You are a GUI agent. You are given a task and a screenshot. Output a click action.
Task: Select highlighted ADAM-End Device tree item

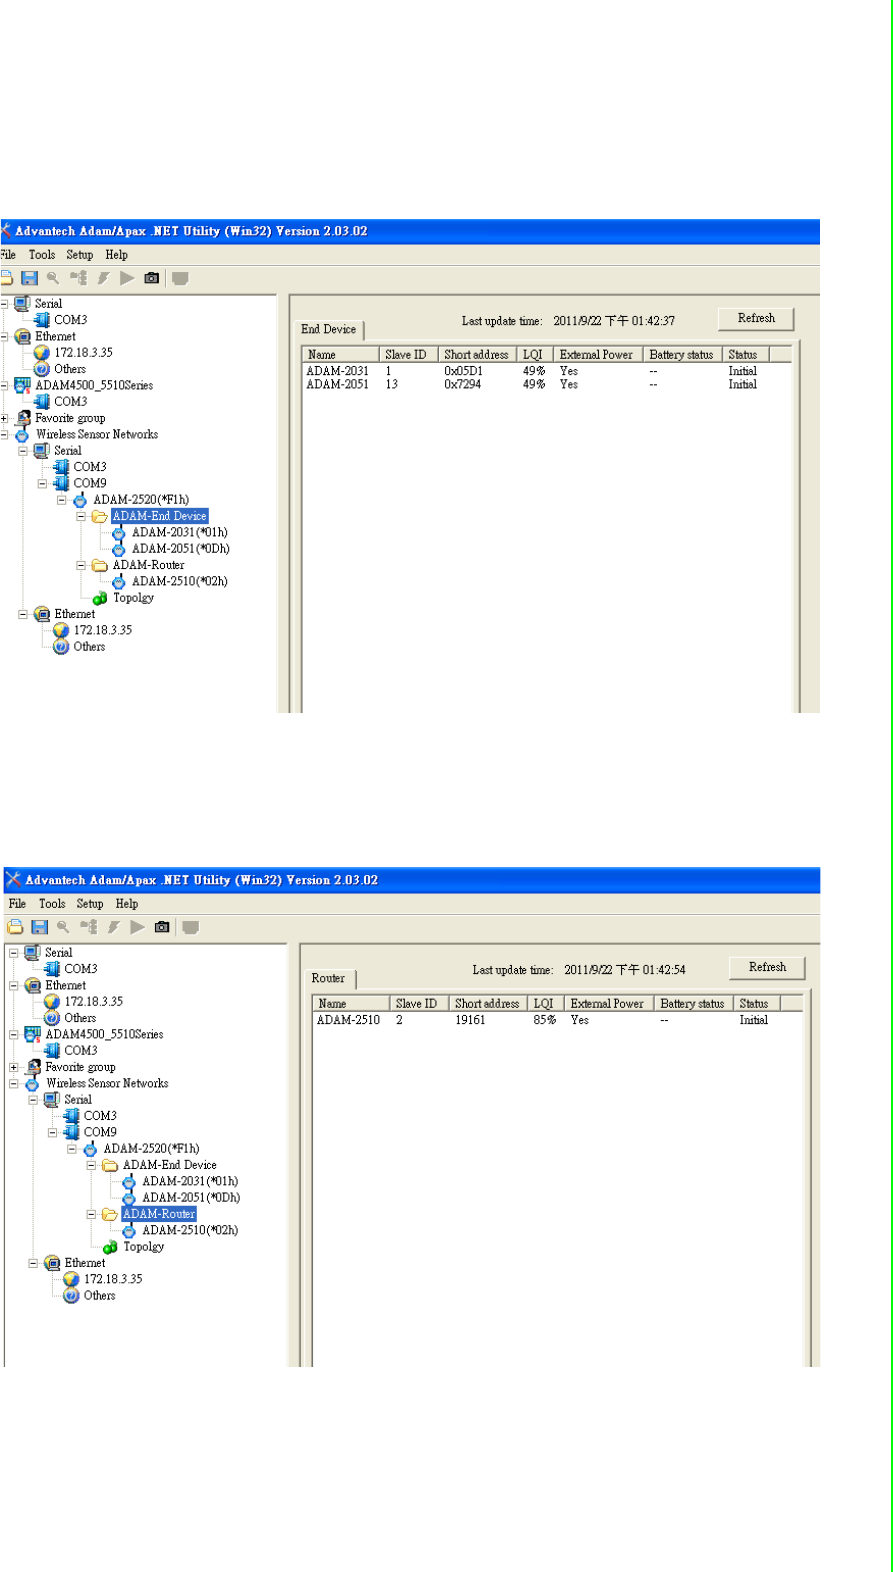[160, 517]
